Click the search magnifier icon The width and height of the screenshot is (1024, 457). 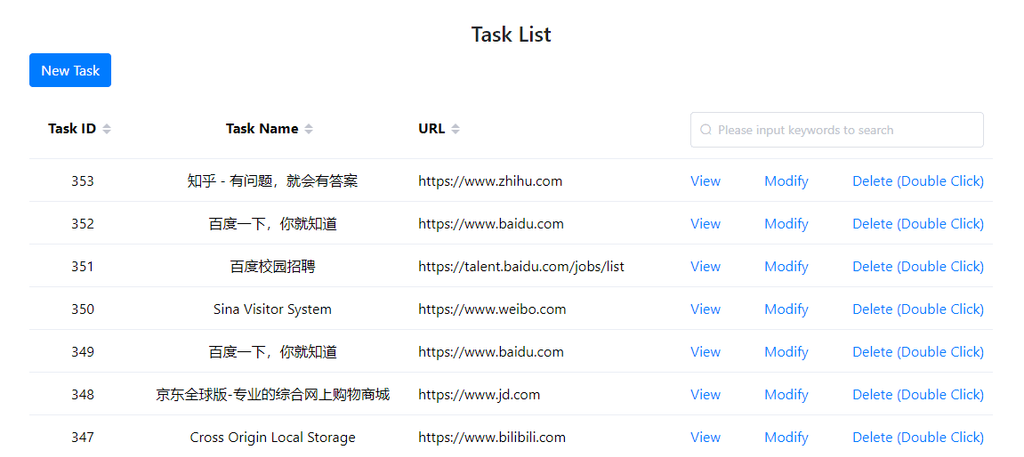pos(705,130)
